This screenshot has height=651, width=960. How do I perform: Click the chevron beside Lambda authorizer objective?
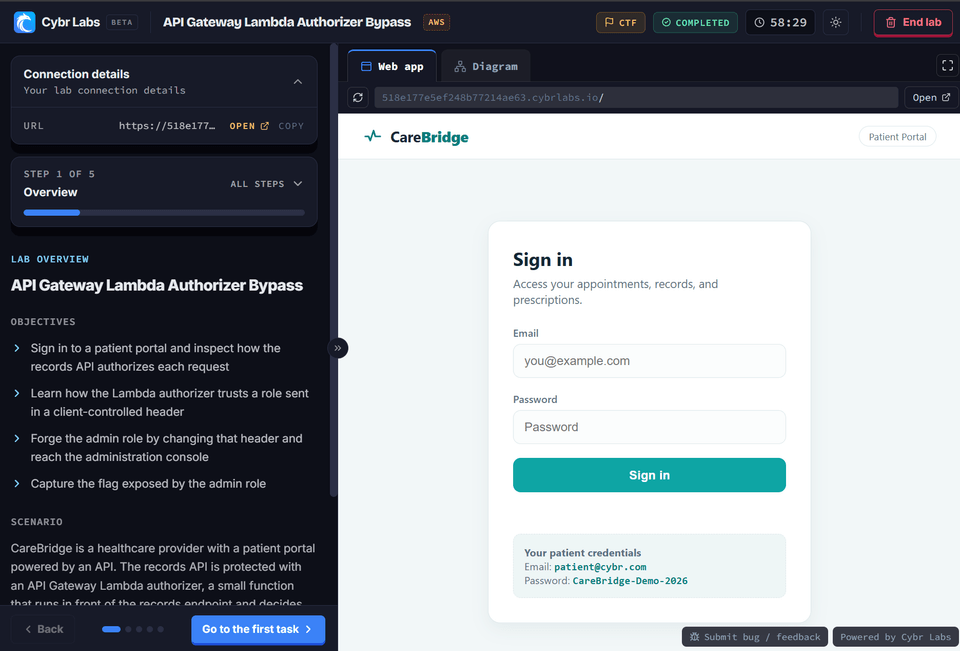17,393
